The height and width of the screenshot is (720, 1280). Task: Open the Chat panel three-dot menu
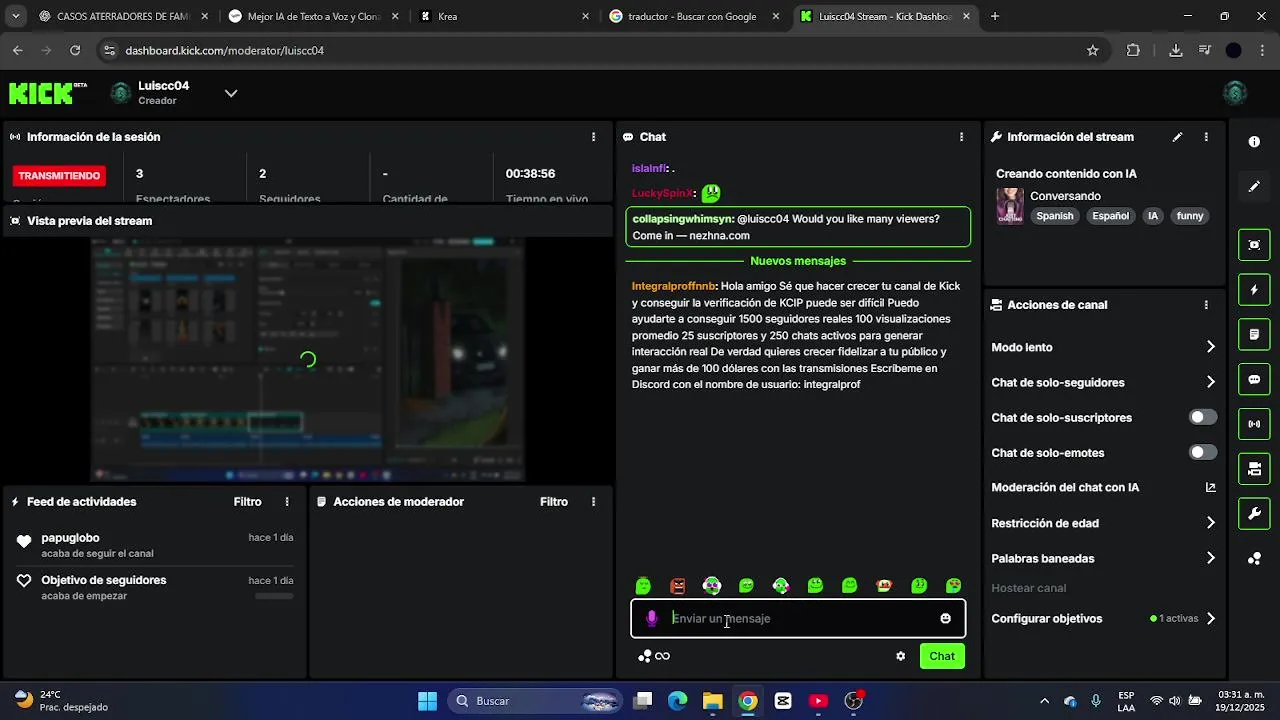[962, 137]
